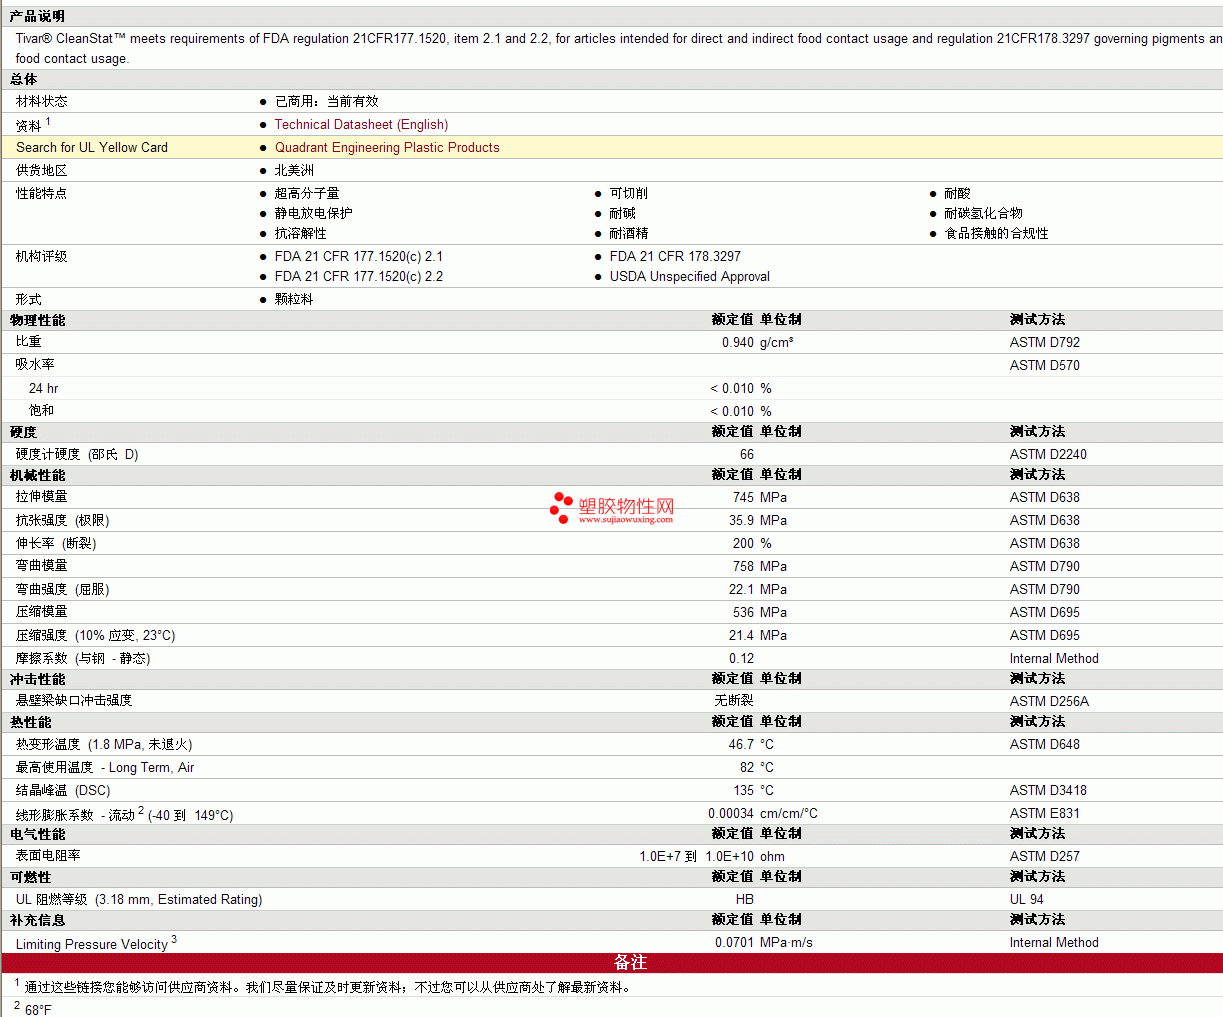
Task: Click the 电气性能 section header
Action: point(37,834)
